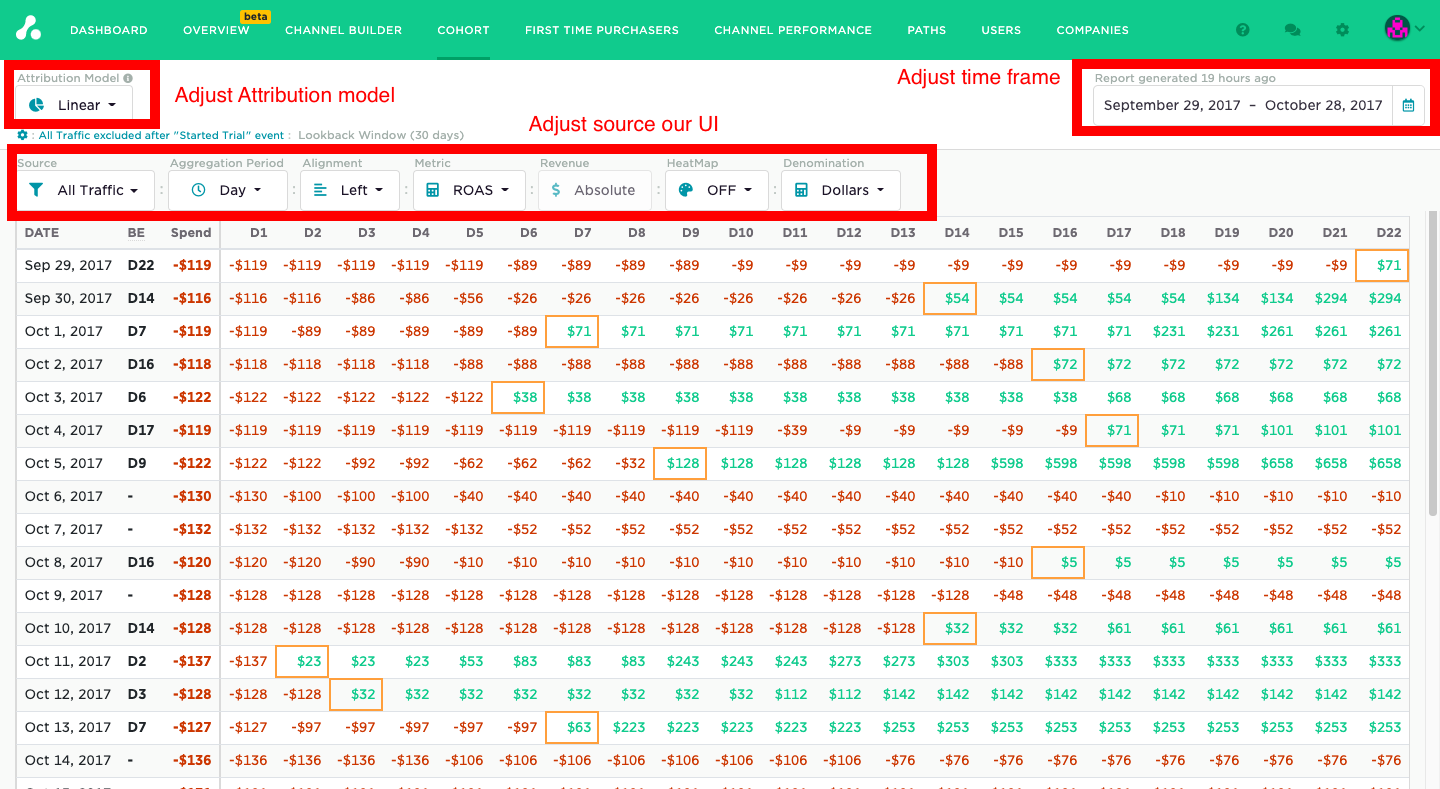Click the Attribution Model info icon
This screenshot has height=789, width=1440.
click(x=128, y=78)
